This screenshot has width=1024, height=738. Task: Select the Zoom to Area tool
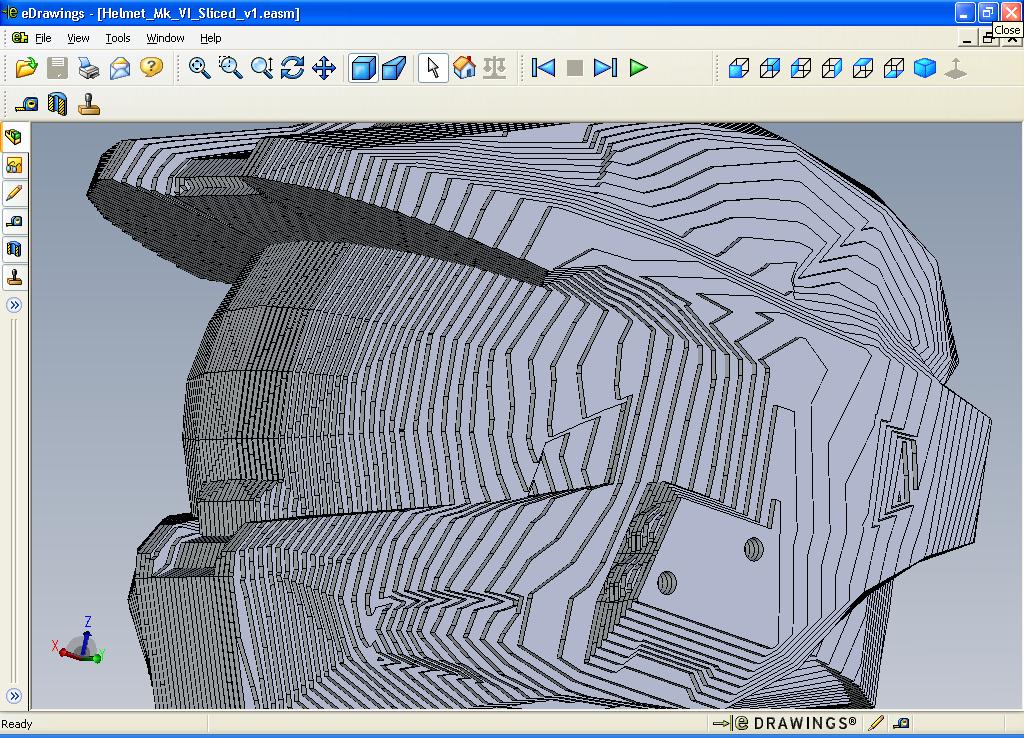pos(231,68)
